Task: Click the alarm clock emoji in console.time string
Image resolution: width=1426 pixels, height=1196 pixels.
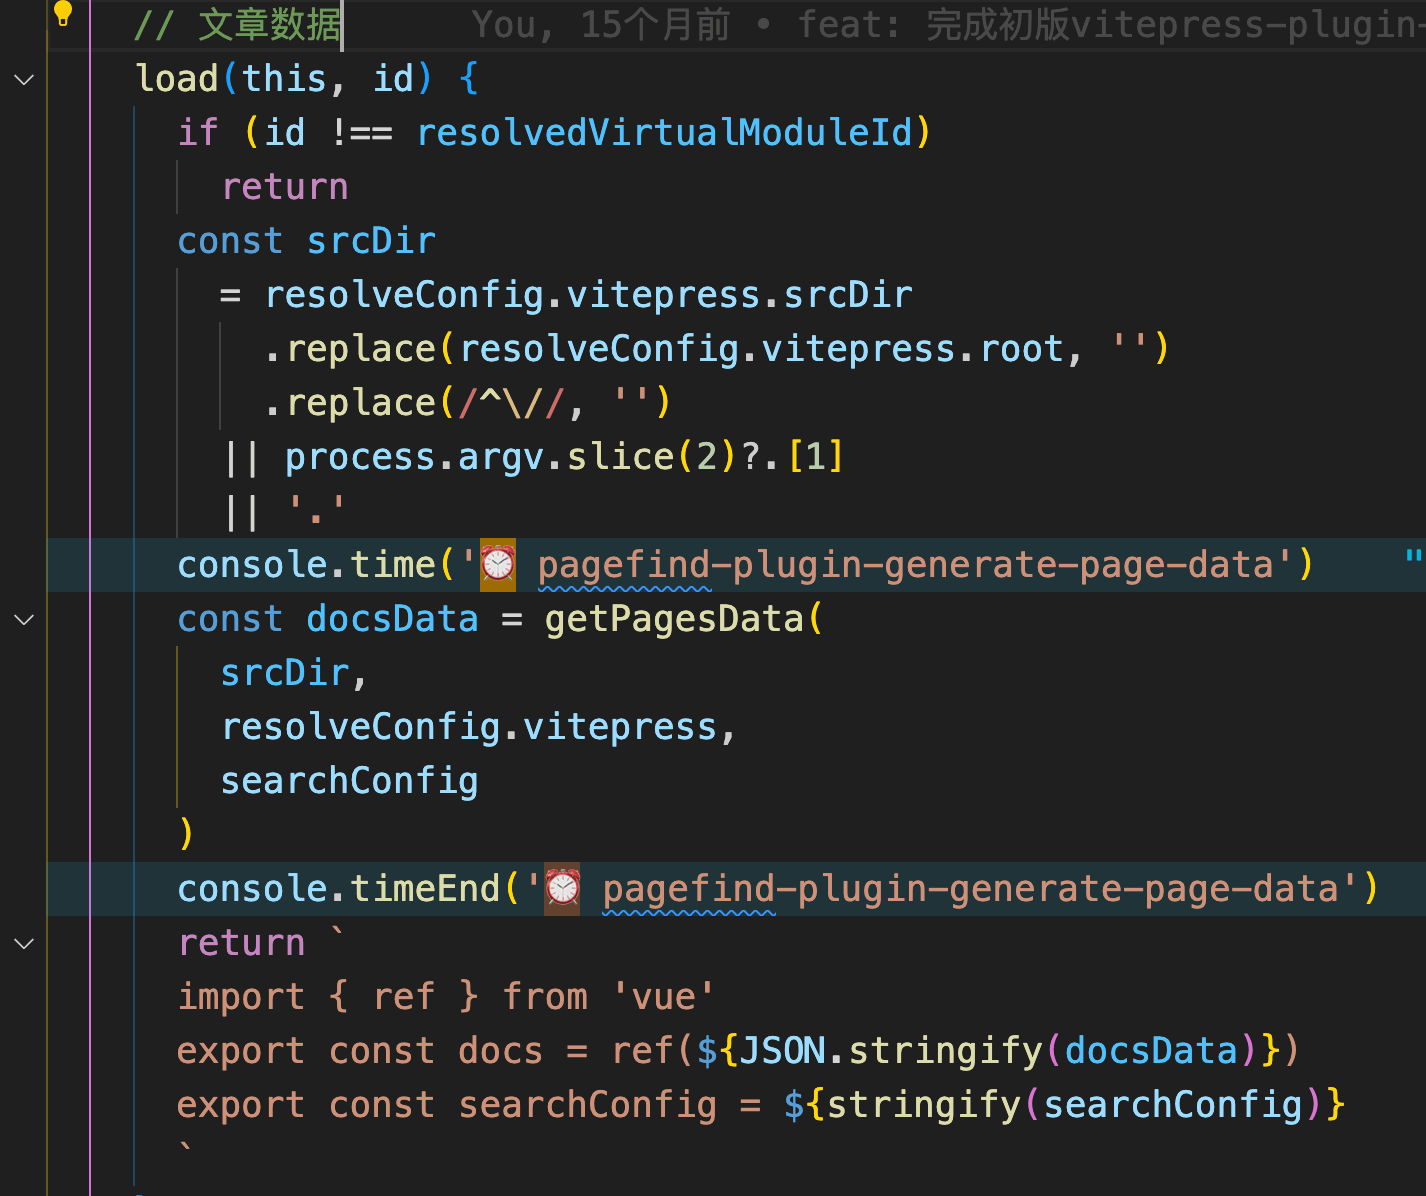Action: pos(498,565)
